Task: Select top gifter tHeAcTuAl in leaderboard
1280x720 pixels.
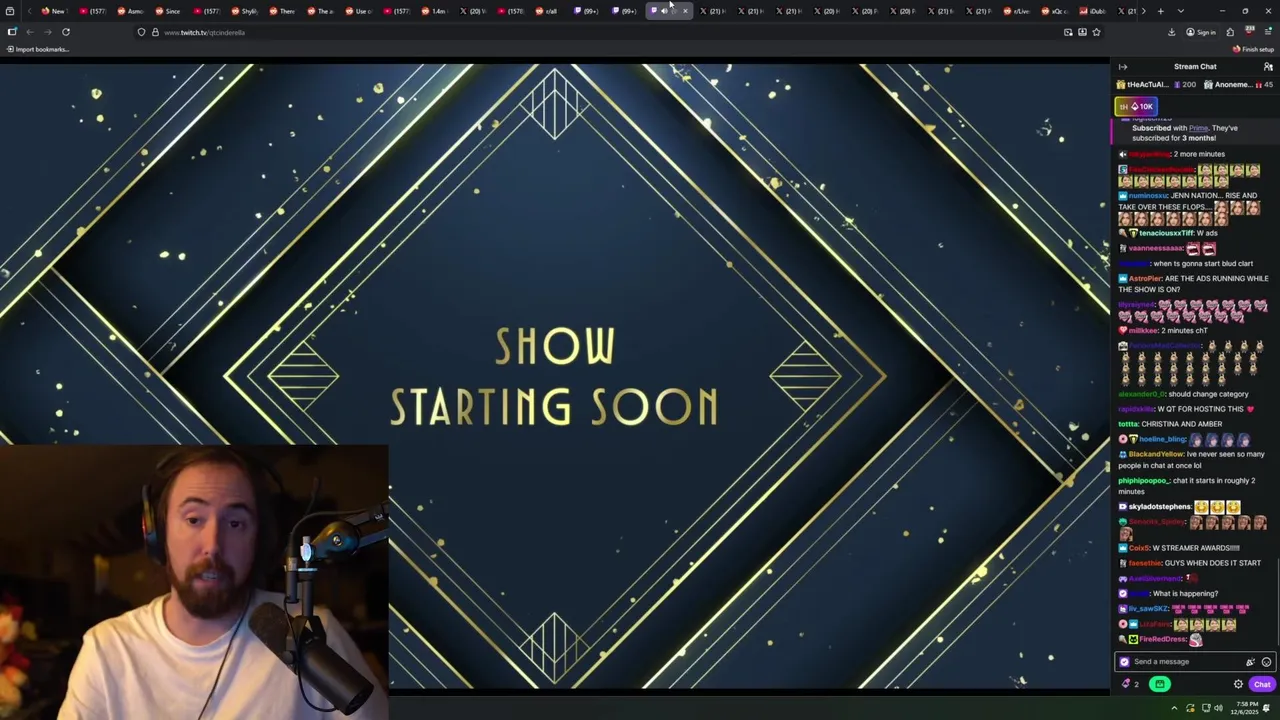Action: click(1157, 85)
